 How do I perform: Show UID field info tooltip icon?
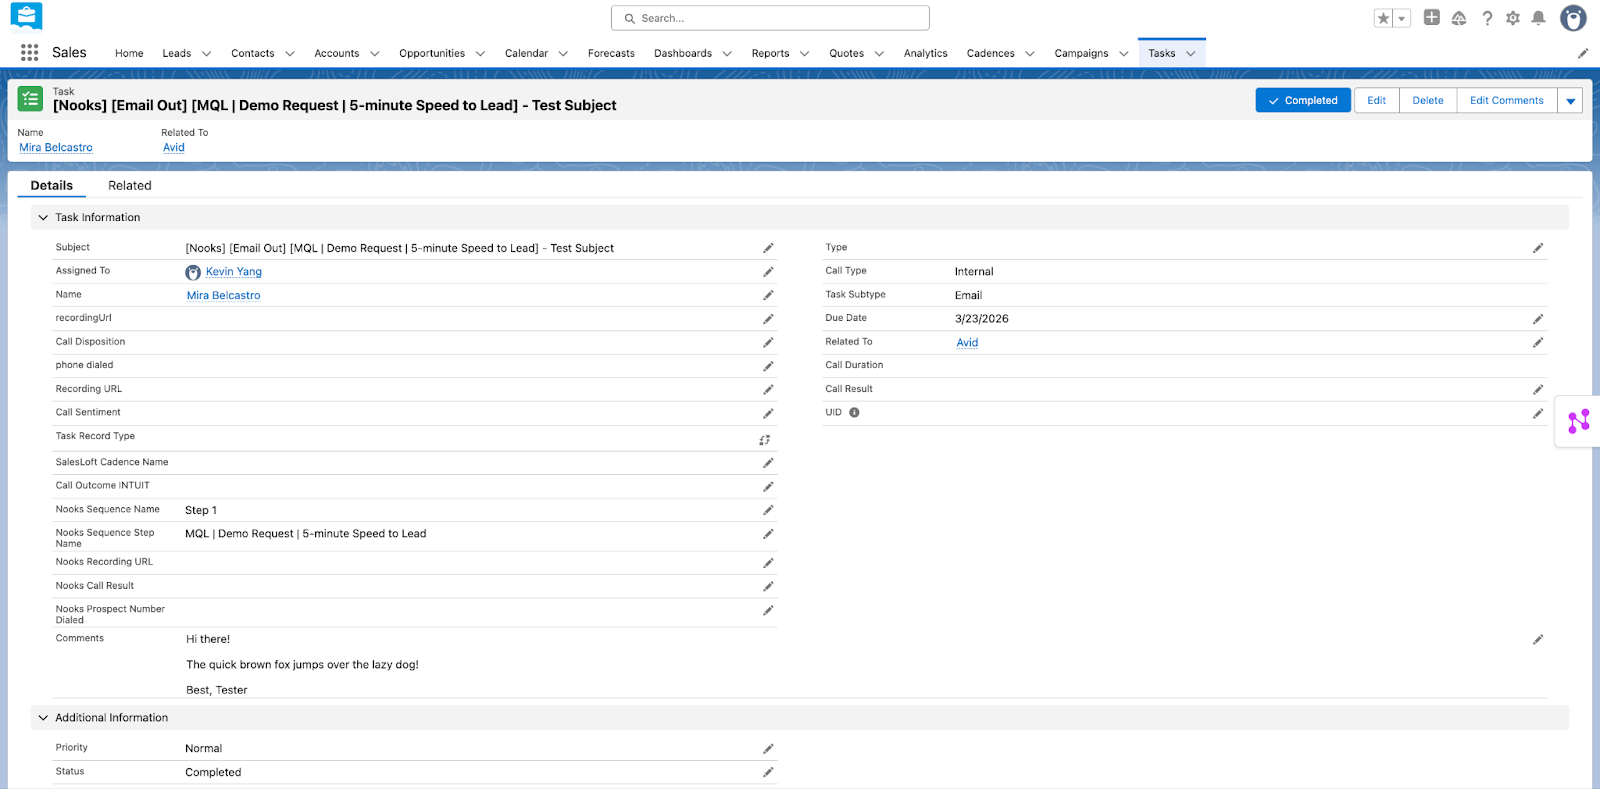tap(854, 413)
